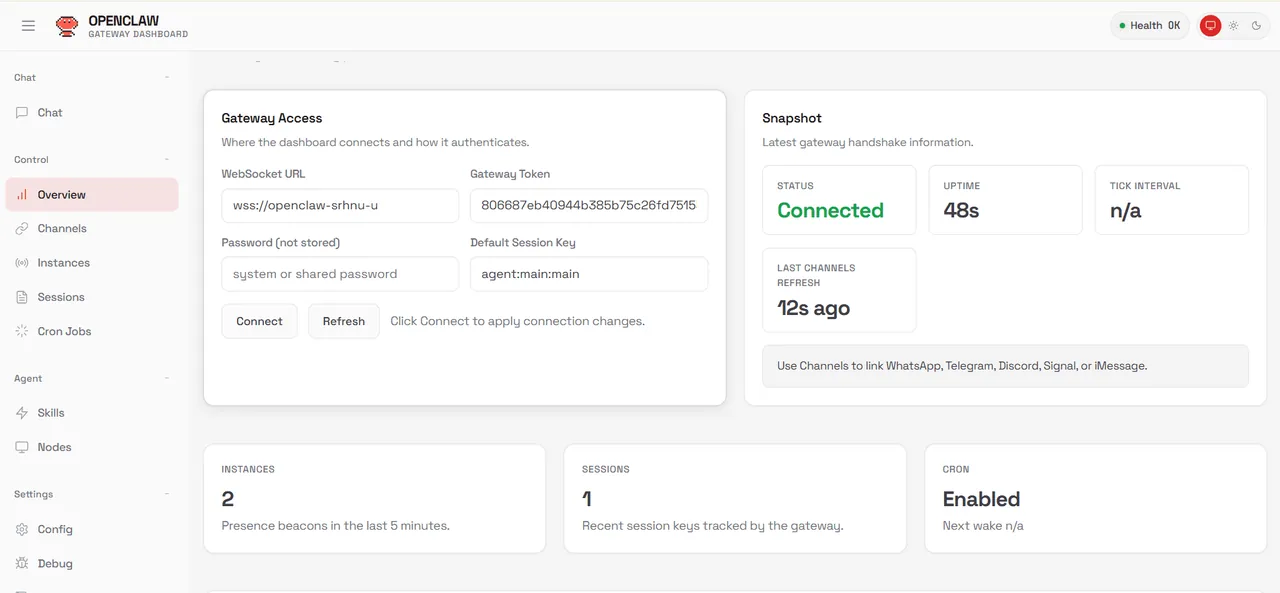The height and width of the screenshot is (593, 1280).
Task: Open the Nodes page
Action: point(92,447)
